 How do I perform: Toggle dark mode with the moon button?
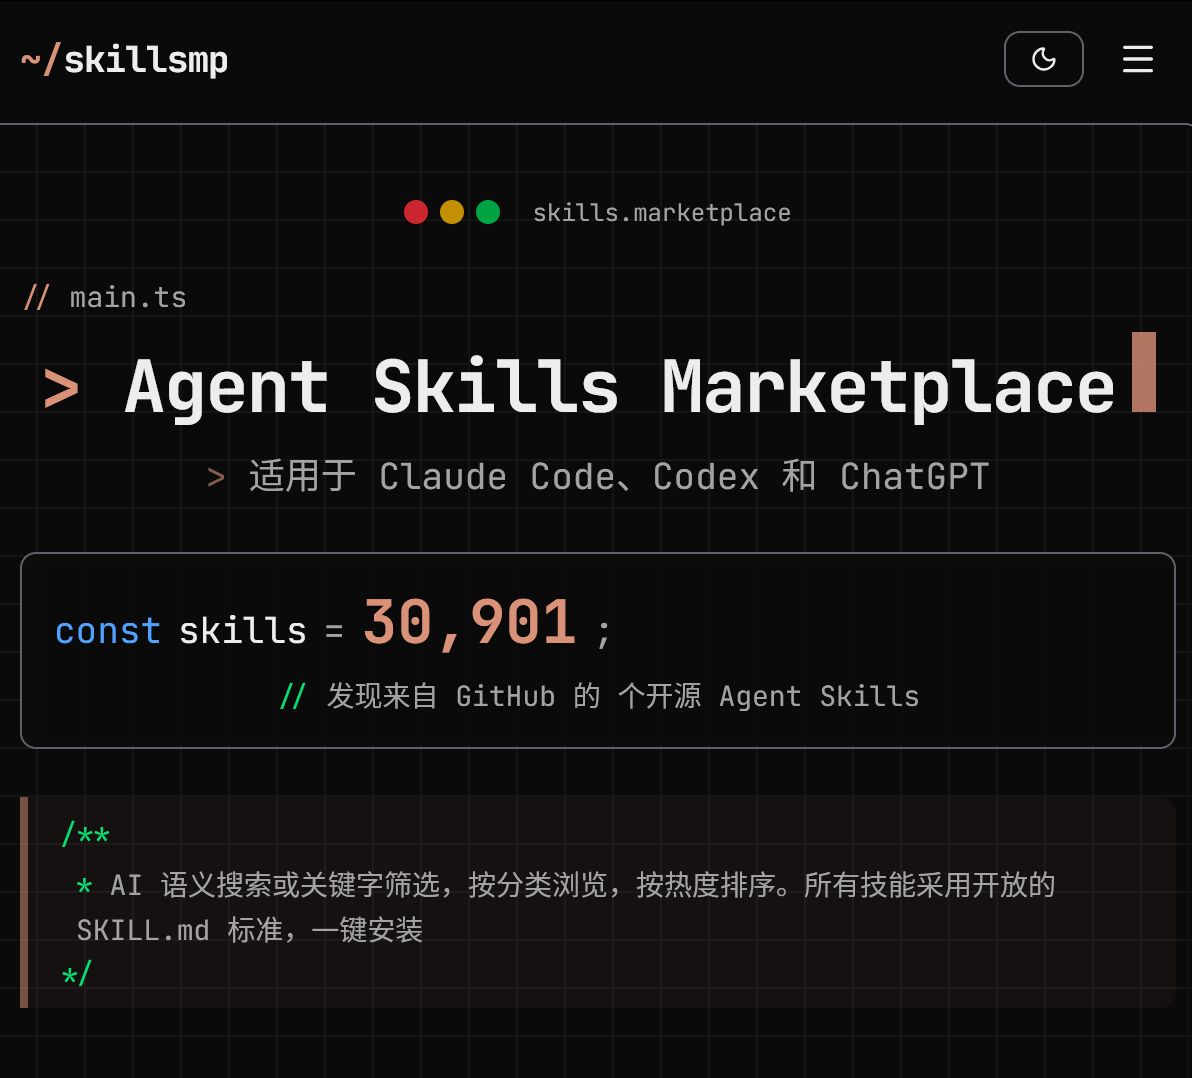[x=1043, y=59]
